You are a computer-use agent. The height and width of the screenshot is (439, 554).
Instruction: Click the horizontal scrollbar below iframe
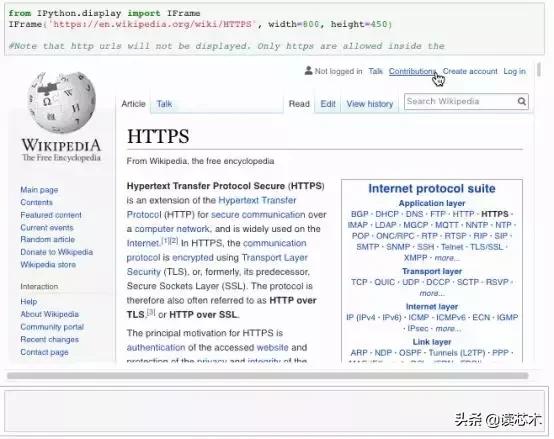[267, 376]
